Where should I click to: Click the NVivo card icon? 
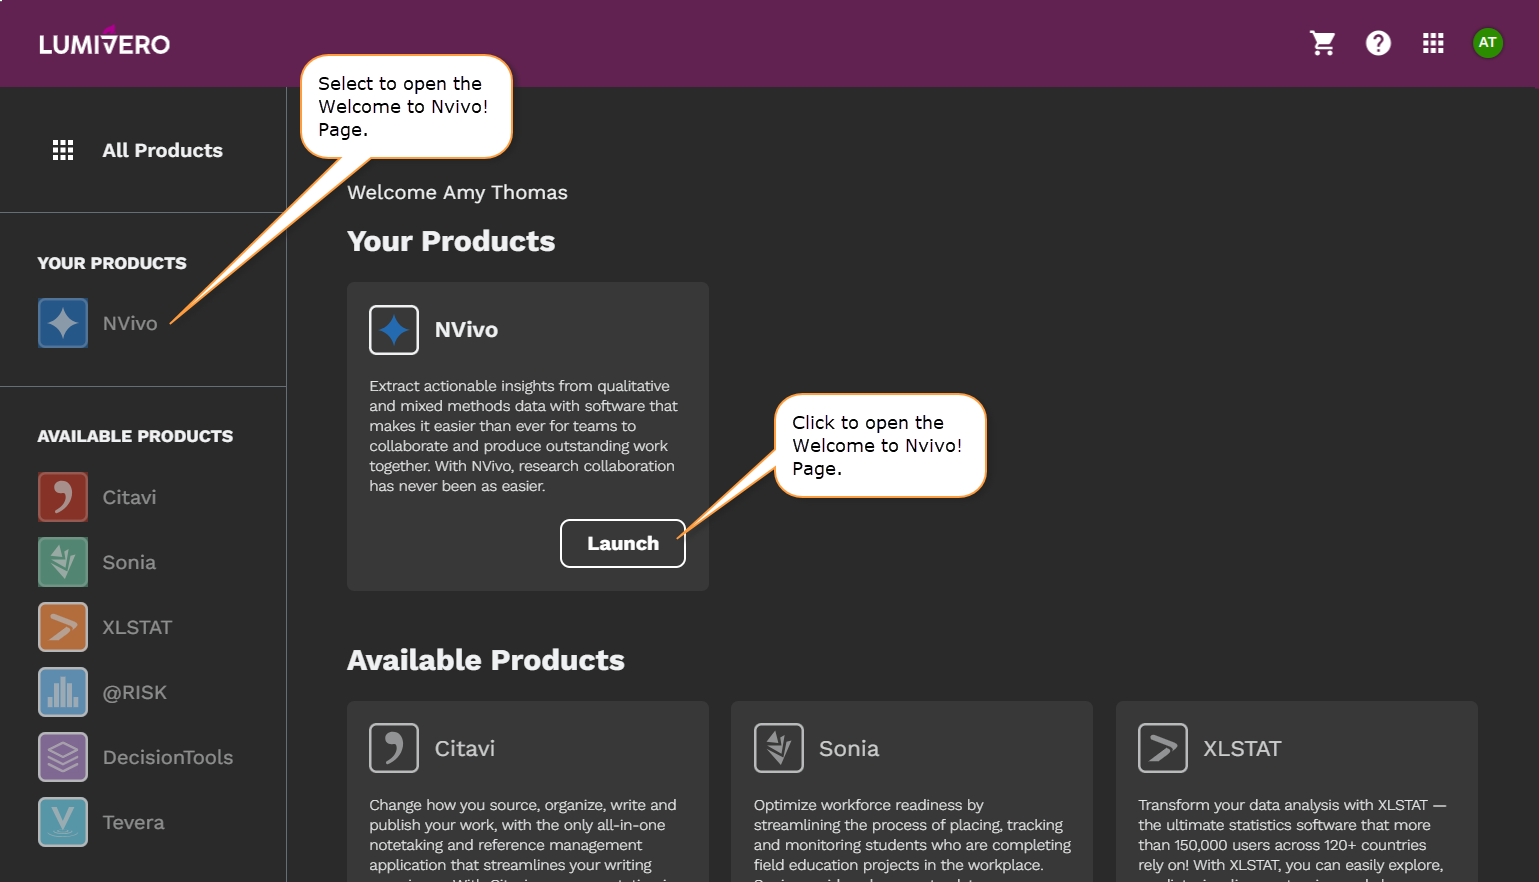(394, 330)
